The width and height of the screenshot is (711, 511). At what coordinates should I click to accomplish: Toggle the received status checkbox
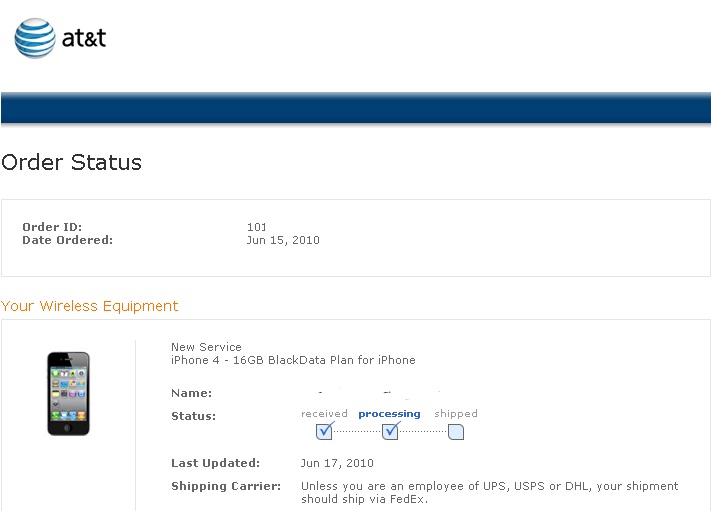point(324,432)
